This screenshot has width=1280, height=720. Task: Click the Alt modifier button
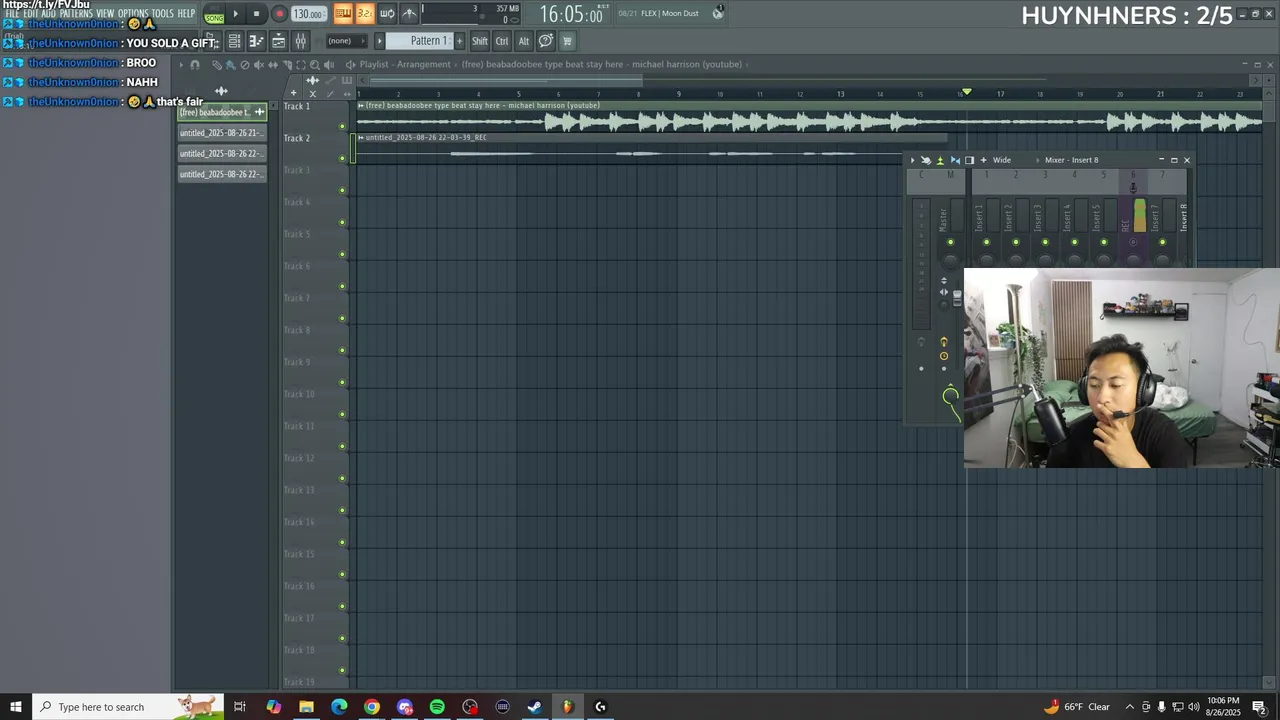[523, 41]
